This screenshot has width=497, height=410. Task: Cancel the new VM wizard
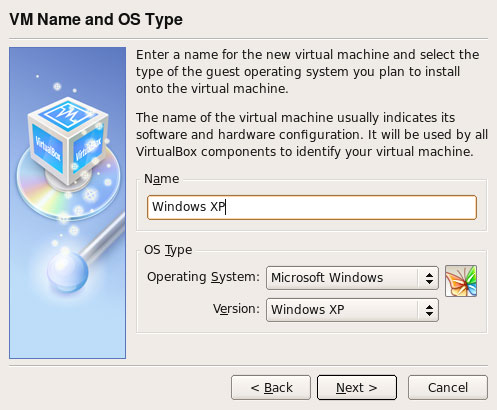coord(448,388)
